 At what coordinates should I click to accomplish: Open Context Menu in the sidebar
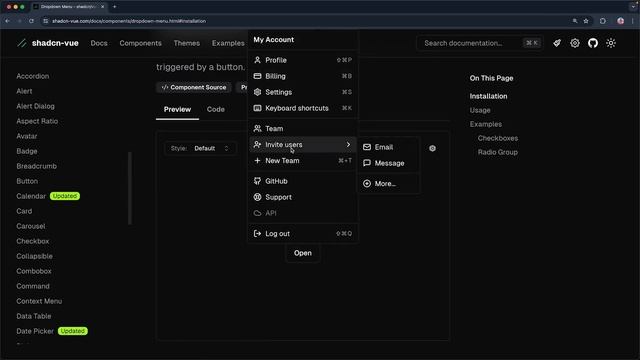coord(39,301)
